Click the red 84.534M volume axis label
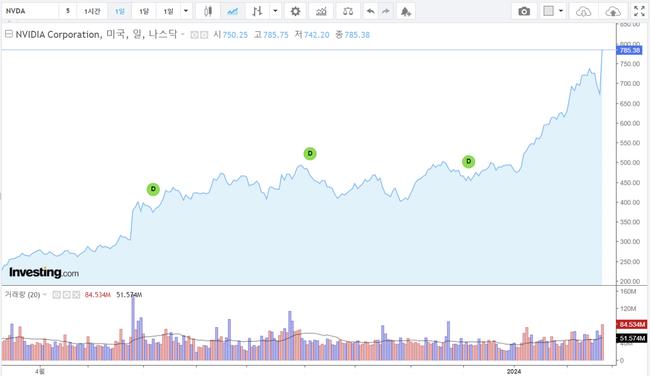This screenshot has height=376, width=650. tap(631, 324)
